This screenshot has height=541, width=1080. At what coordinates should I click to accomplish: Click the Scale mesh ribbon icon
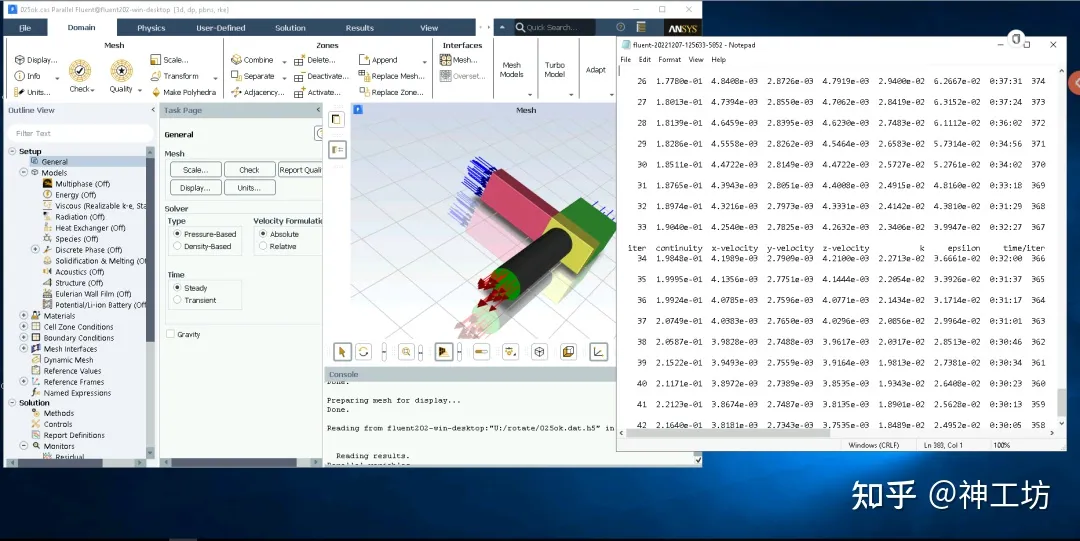(x=156, y=60)
